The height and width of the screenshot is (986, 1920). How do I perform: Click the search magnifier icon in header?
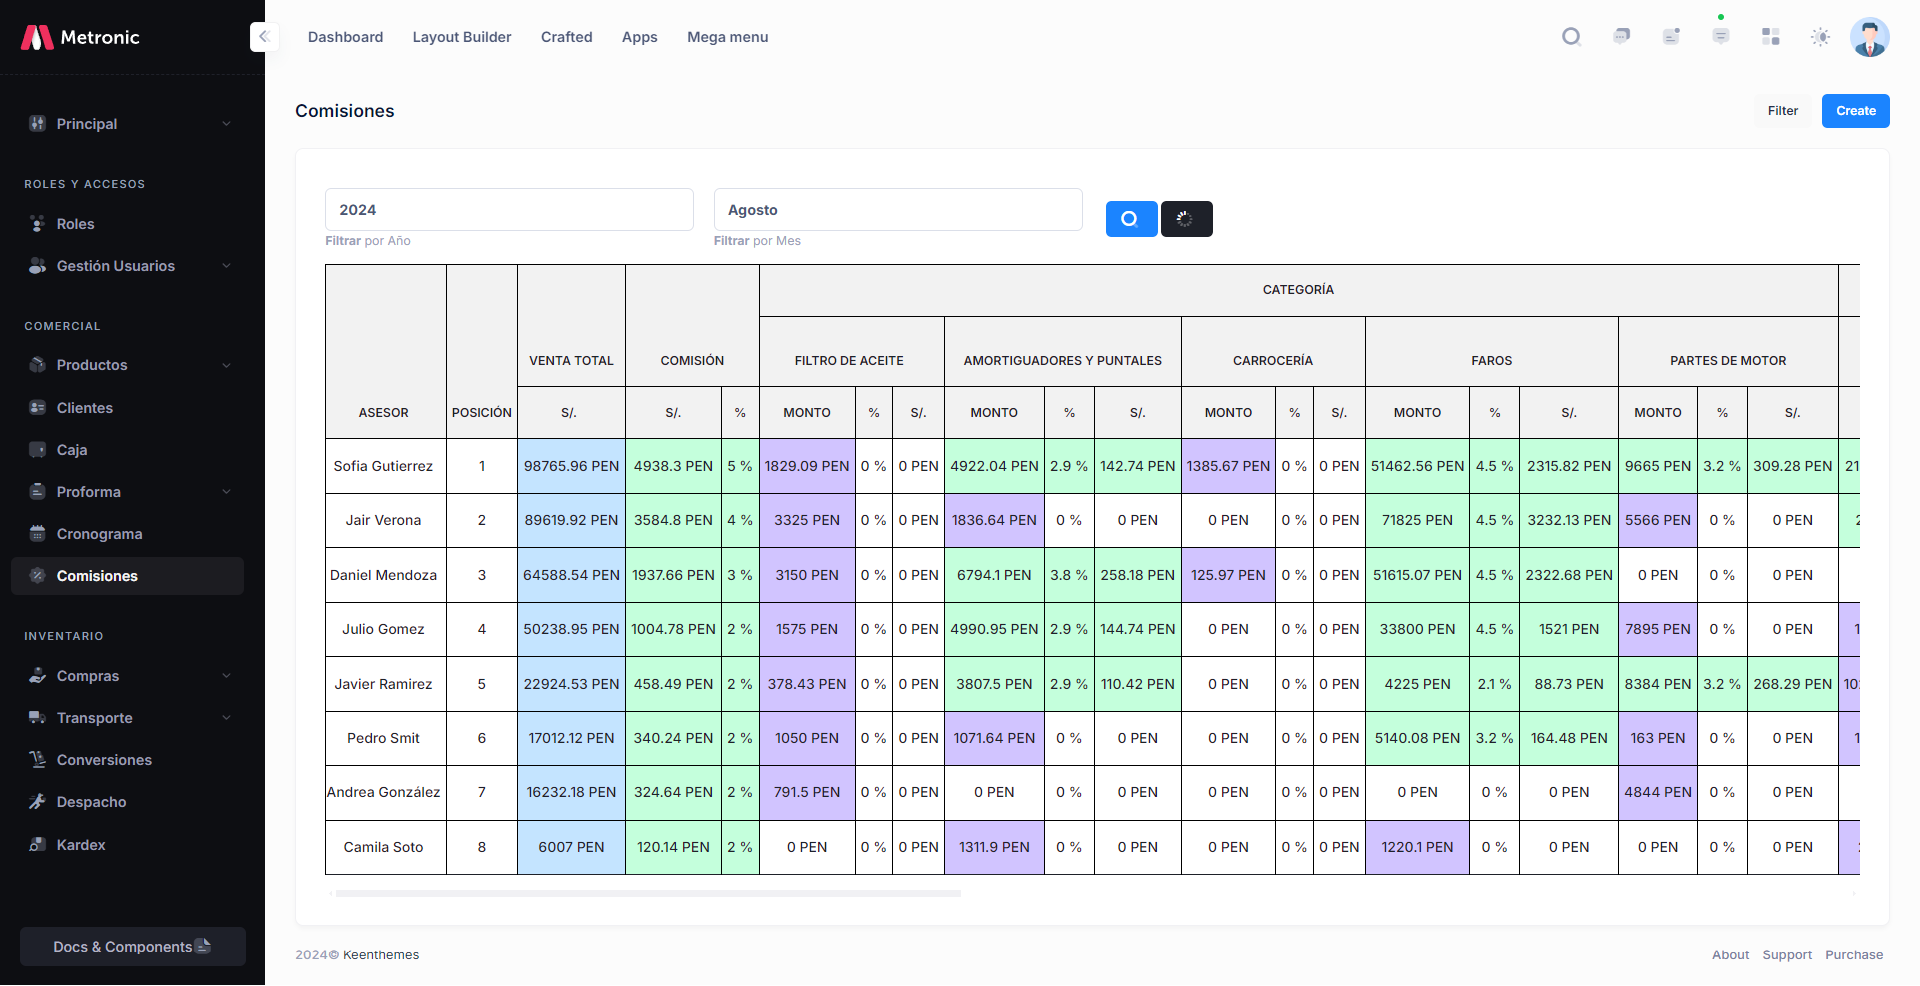[x=1571, y=37]
